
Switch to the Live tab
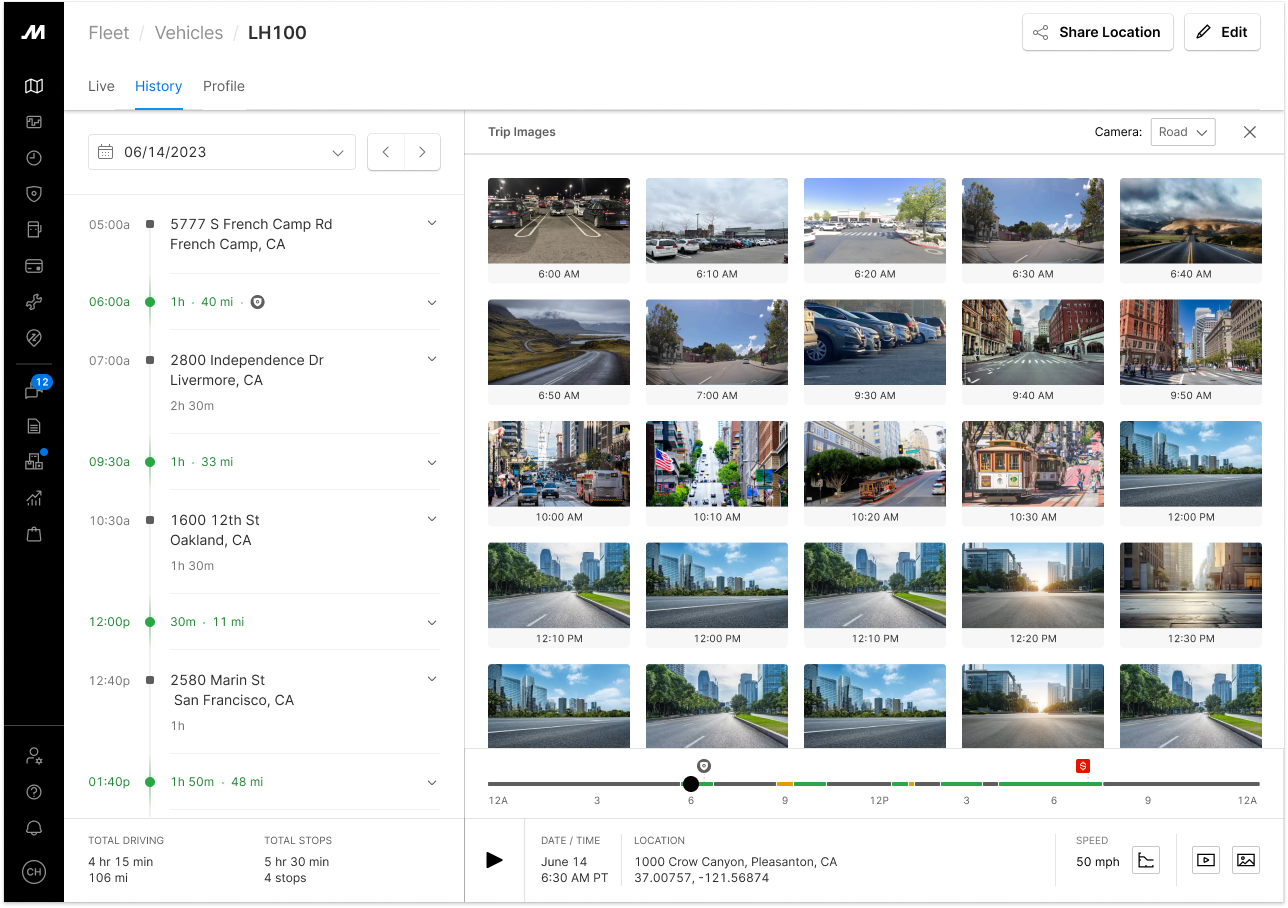(101, 86)
